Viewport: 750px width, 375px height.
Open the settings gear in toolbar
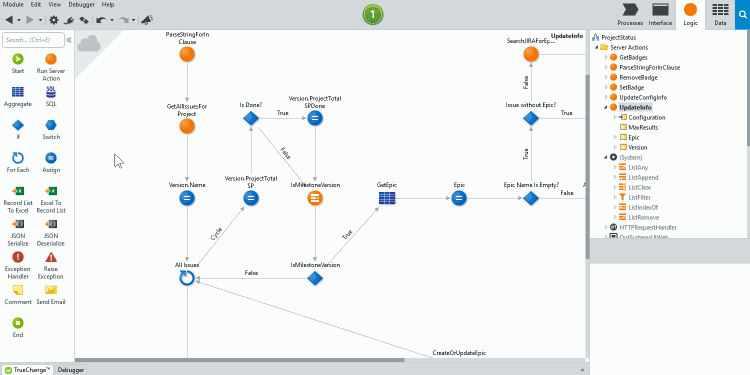point(54,20)
